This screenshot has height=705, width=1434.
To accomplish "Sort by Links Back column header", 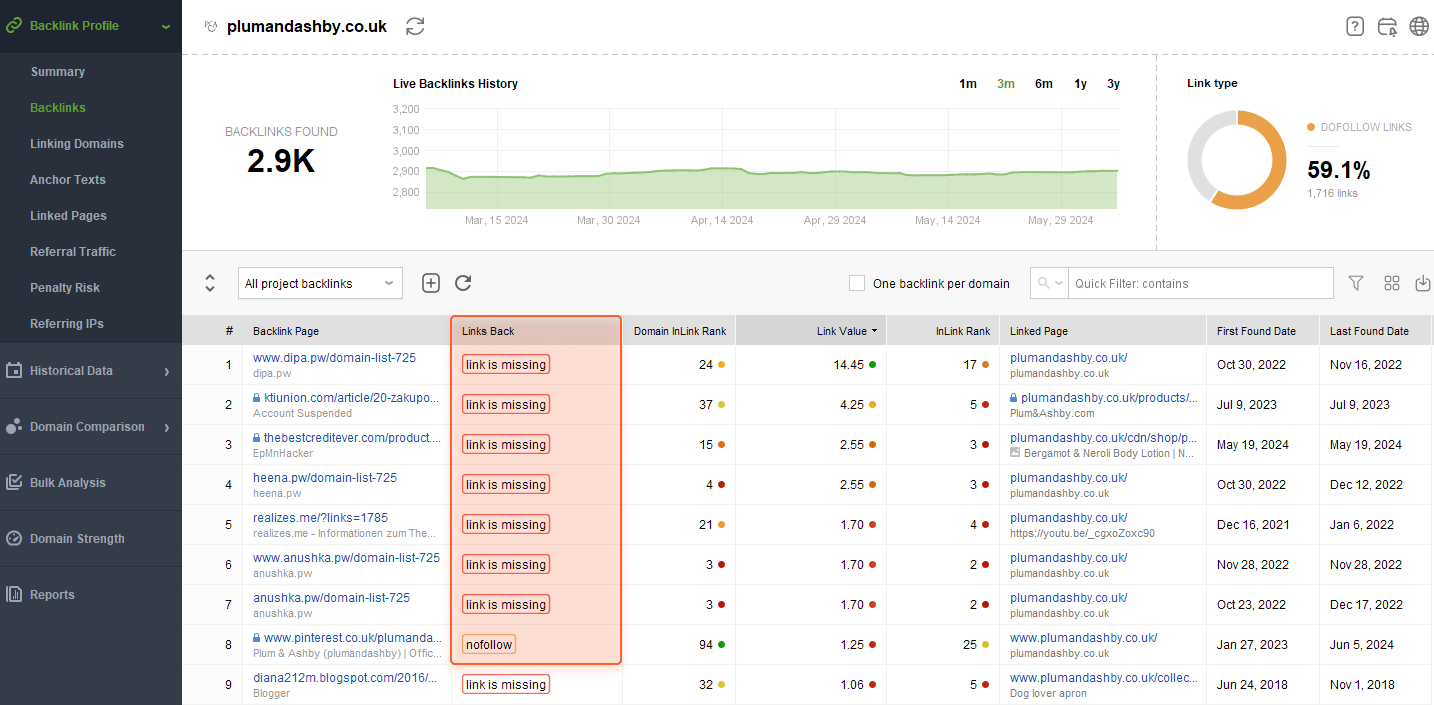I will pos(488,331).
